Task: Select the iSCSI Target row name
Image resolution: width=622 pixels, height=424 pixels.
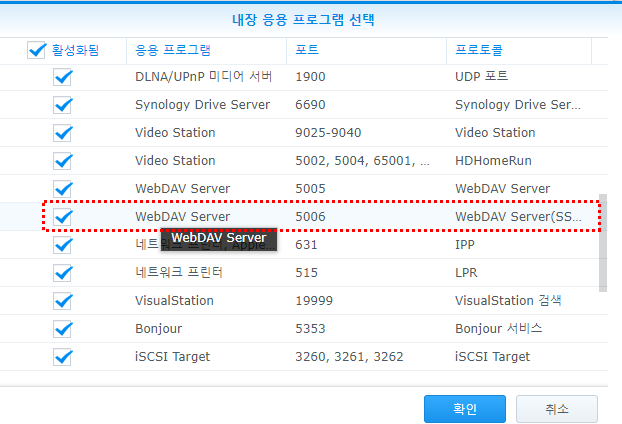Action: coord(172,356)
